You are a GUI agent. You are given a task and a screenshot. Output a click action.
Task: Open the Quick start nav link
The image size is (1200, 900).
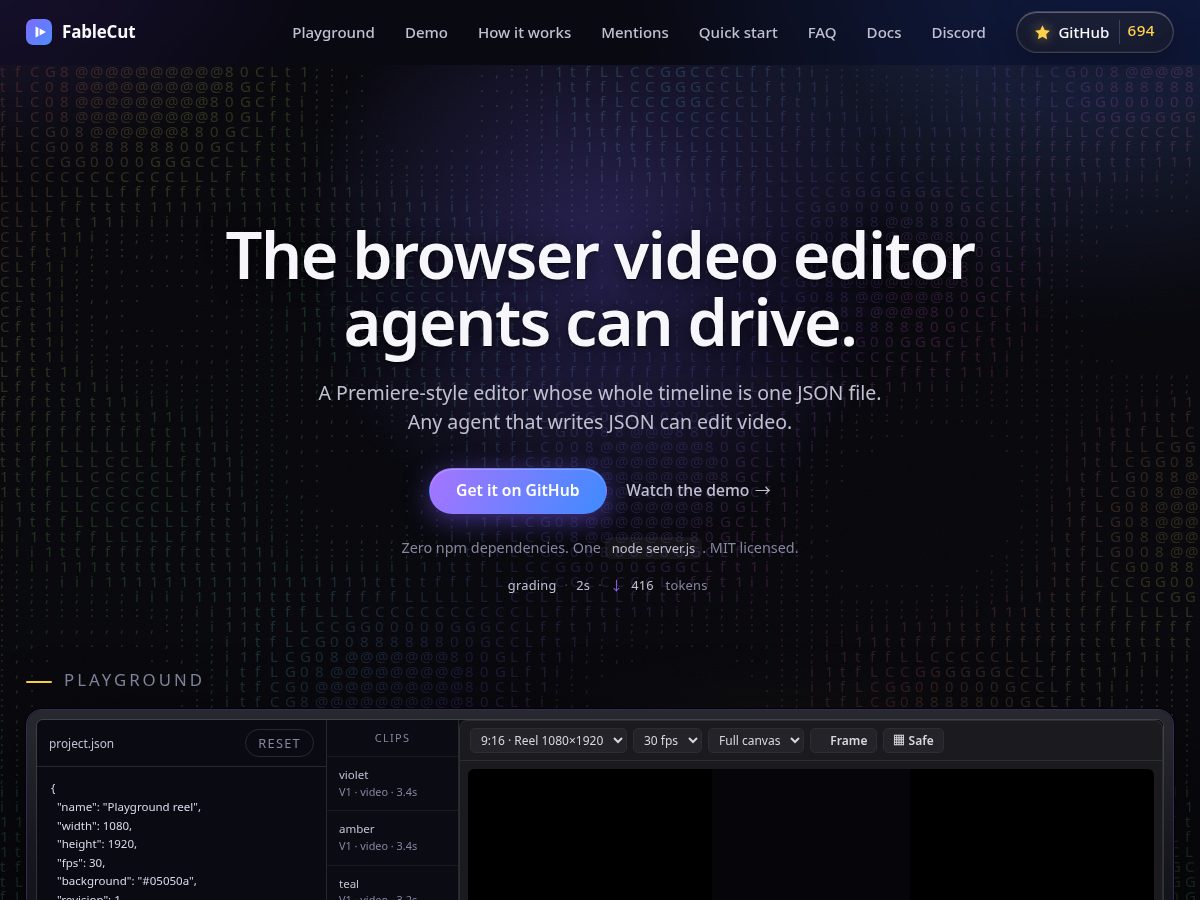[x=738, y=33]
